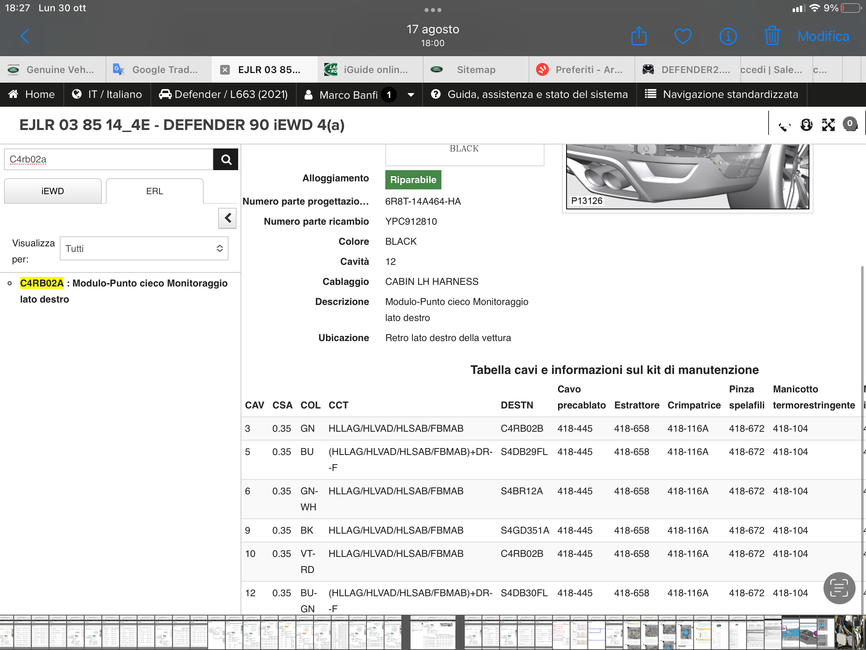This screenshot has width=866, height=650.
Task: Switch to the ERL tab
Action: (x=155, y=191)
